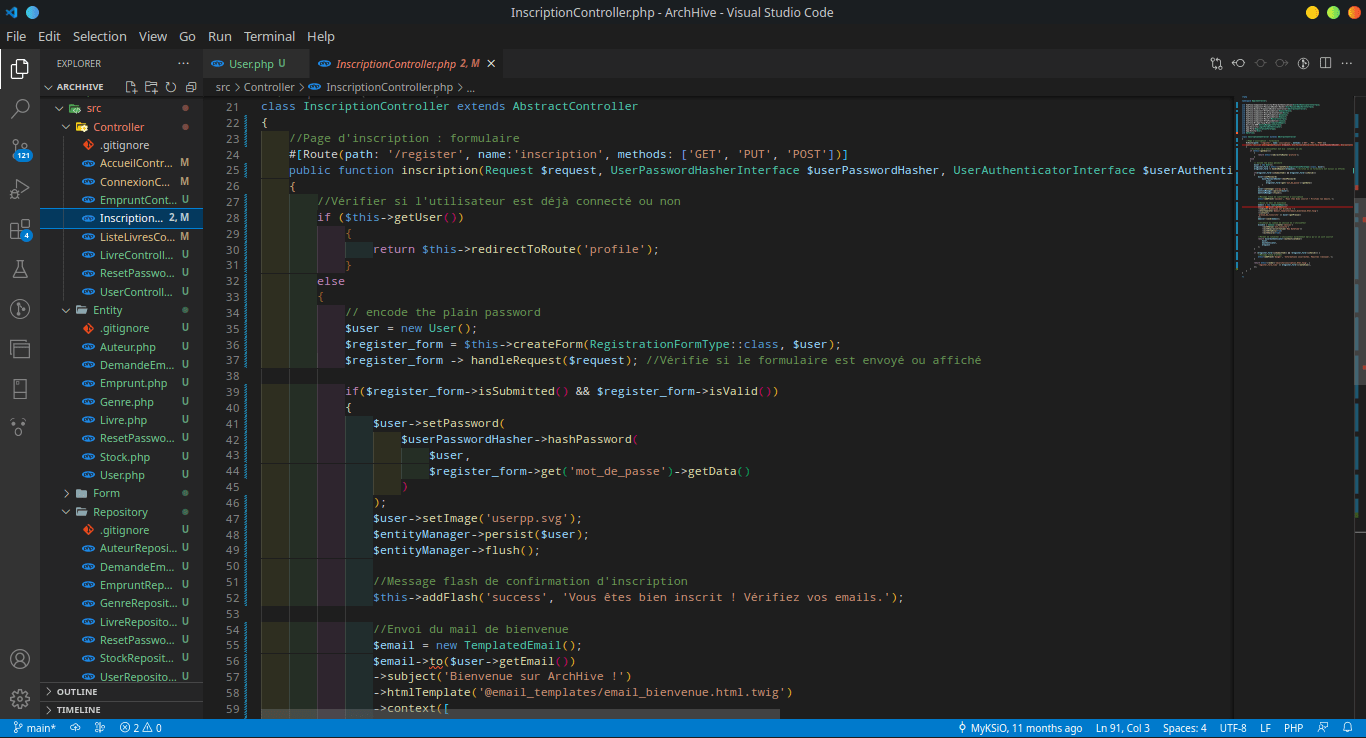Refresh the Explorer file tree
Image resolution: width=1366 pixels, height=738 pixels.
pyautogui.click(x=171, y=88)
